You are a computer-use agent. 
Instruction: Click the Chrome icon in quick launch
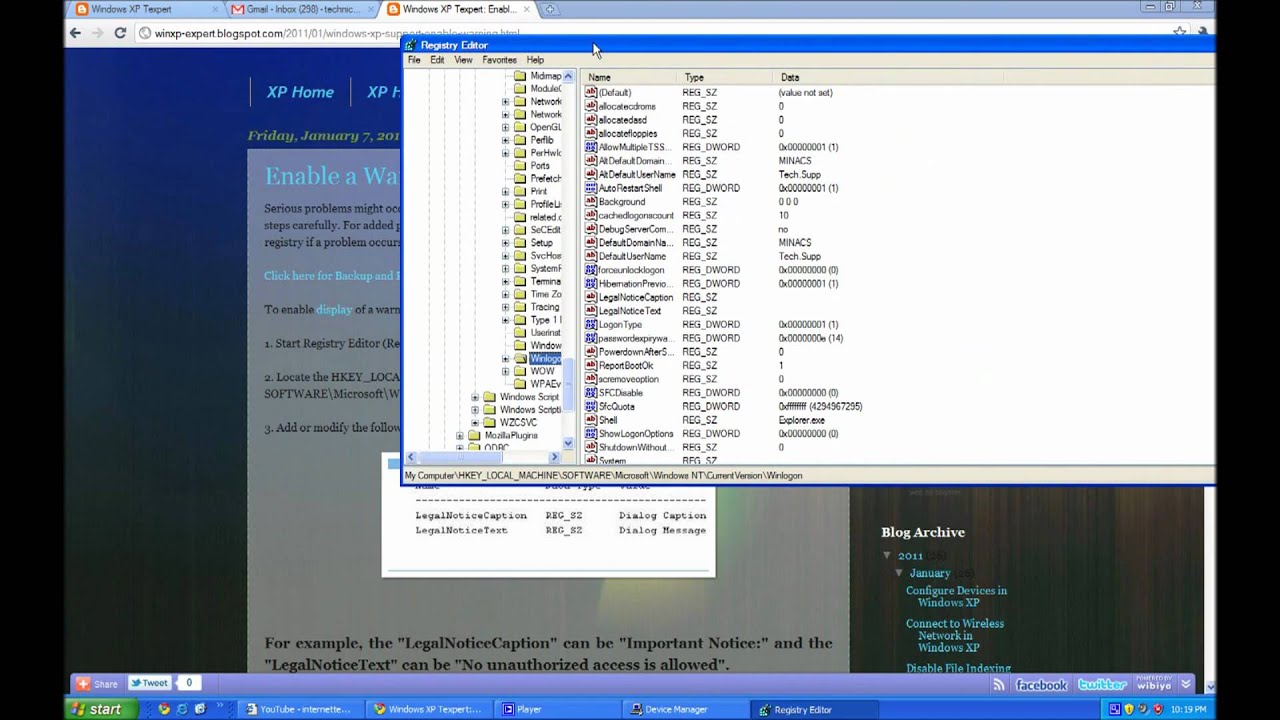164,709
